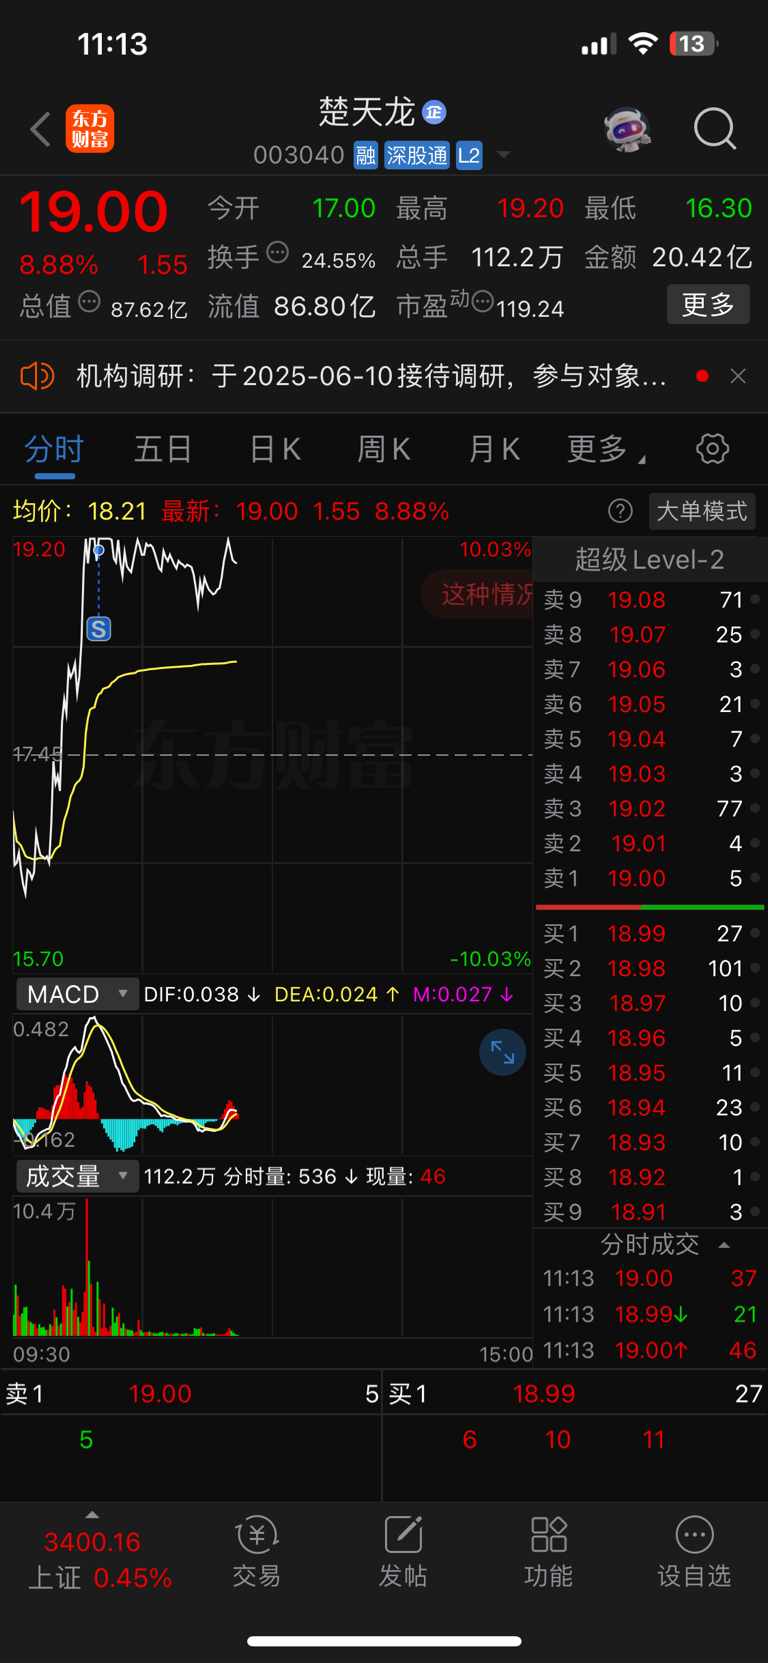
Task: Expand the 更多 chart period dropdown
Action: (606, 449)
